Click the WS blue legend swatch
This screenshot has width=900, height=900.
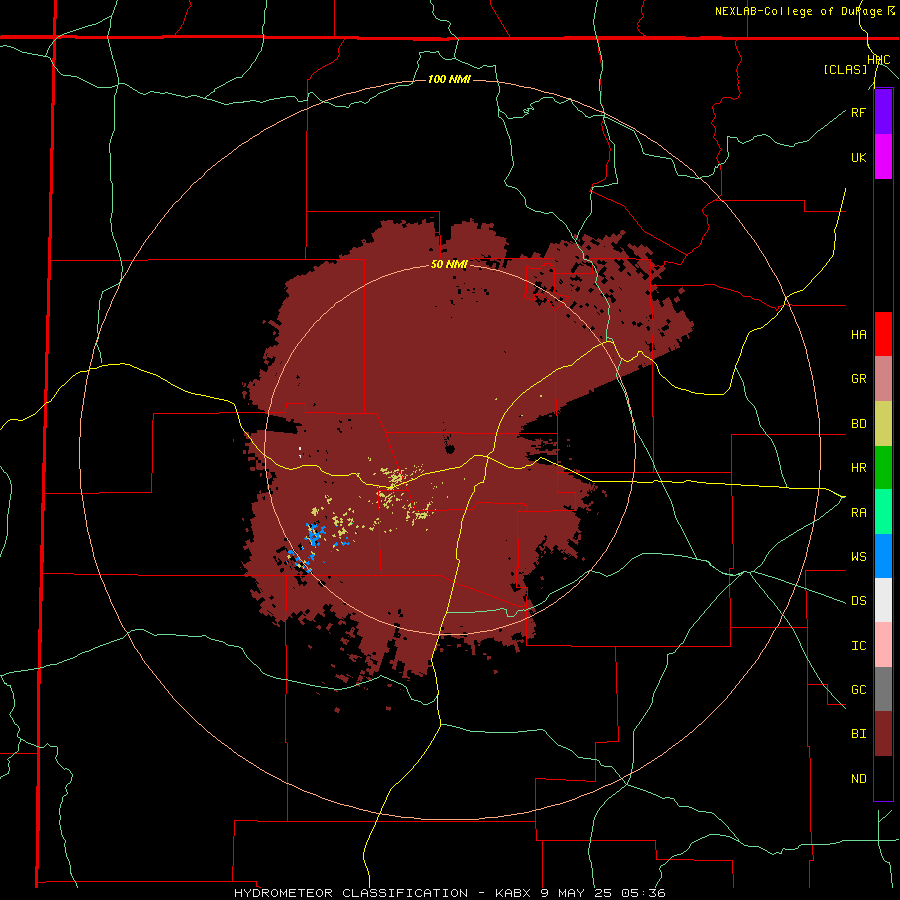883,556
